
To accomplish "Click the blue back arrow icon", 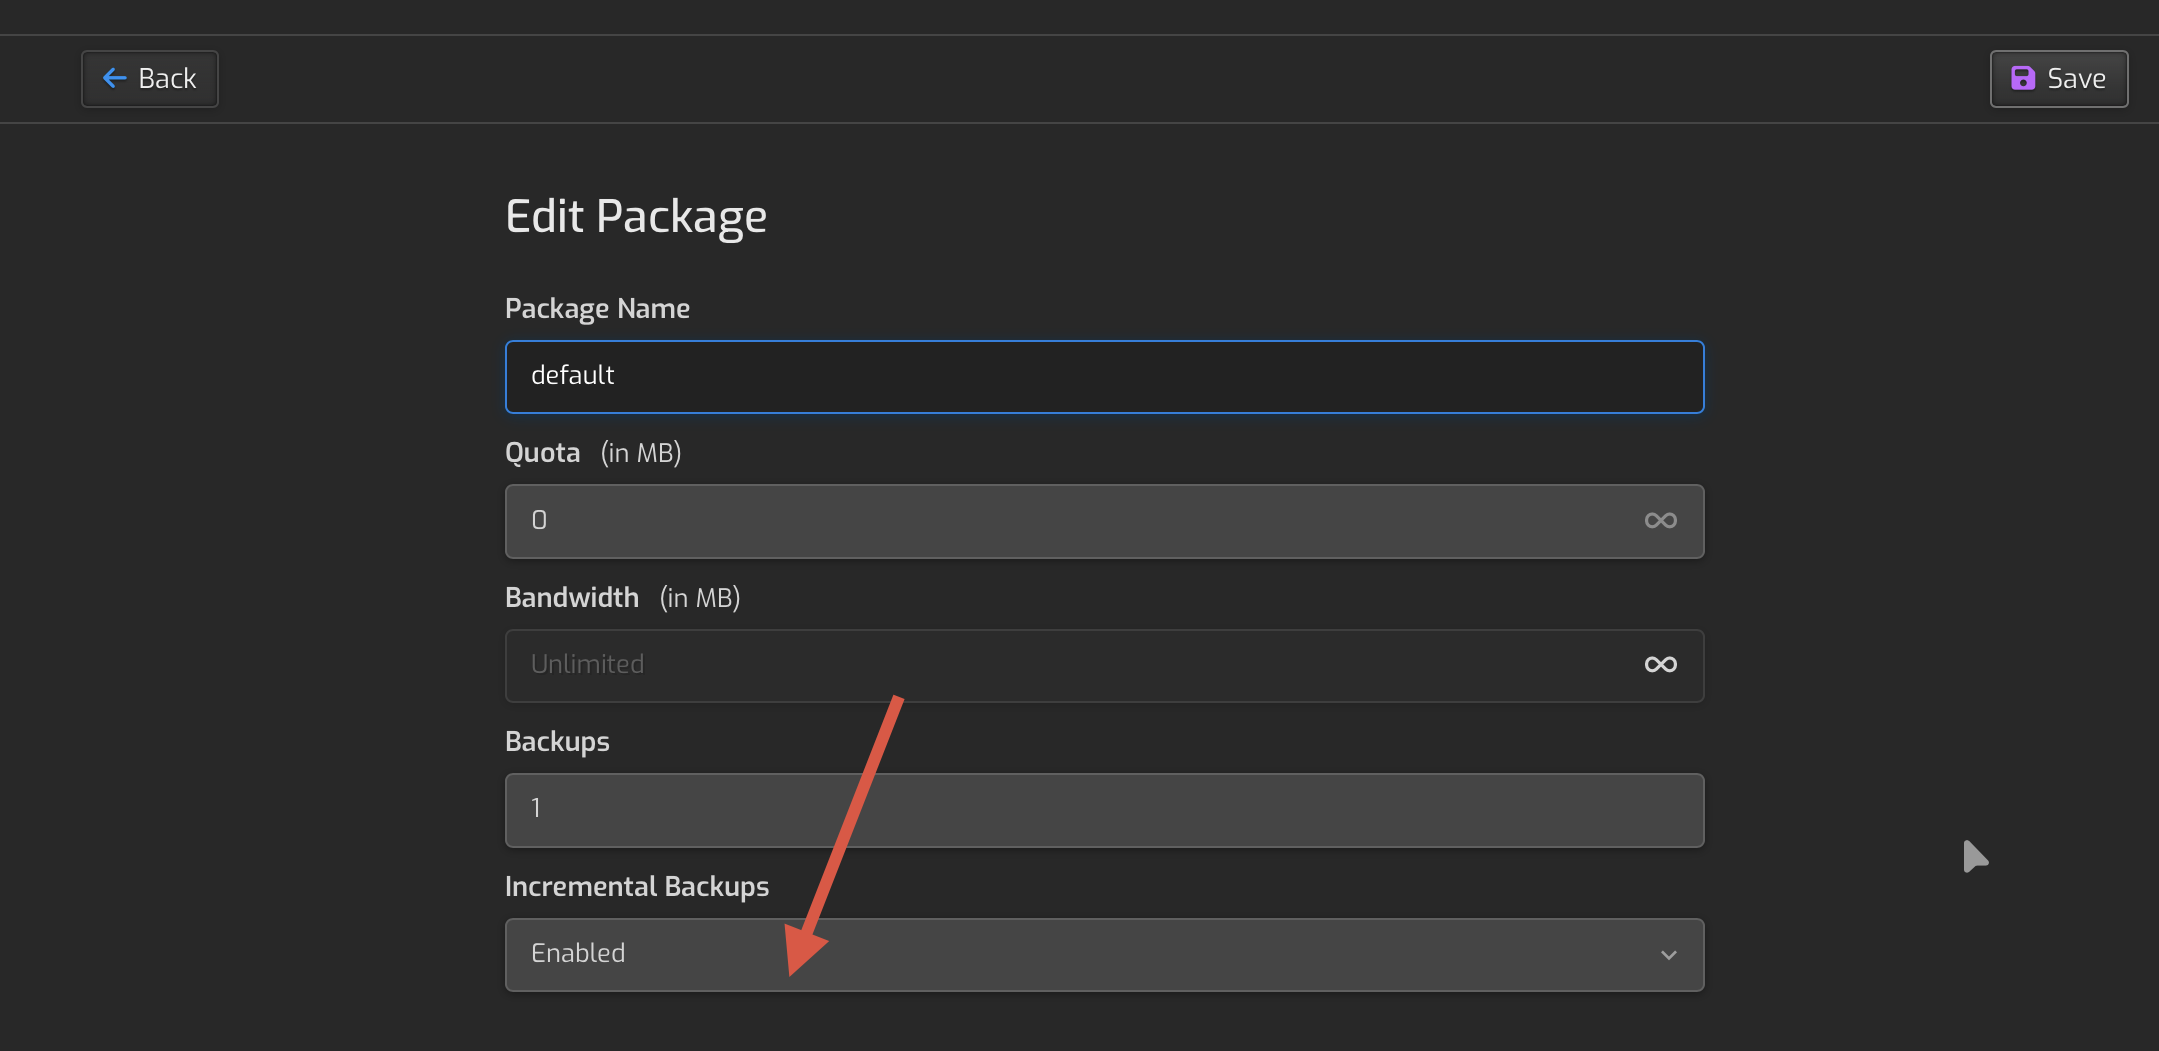I will click(115, 78).
